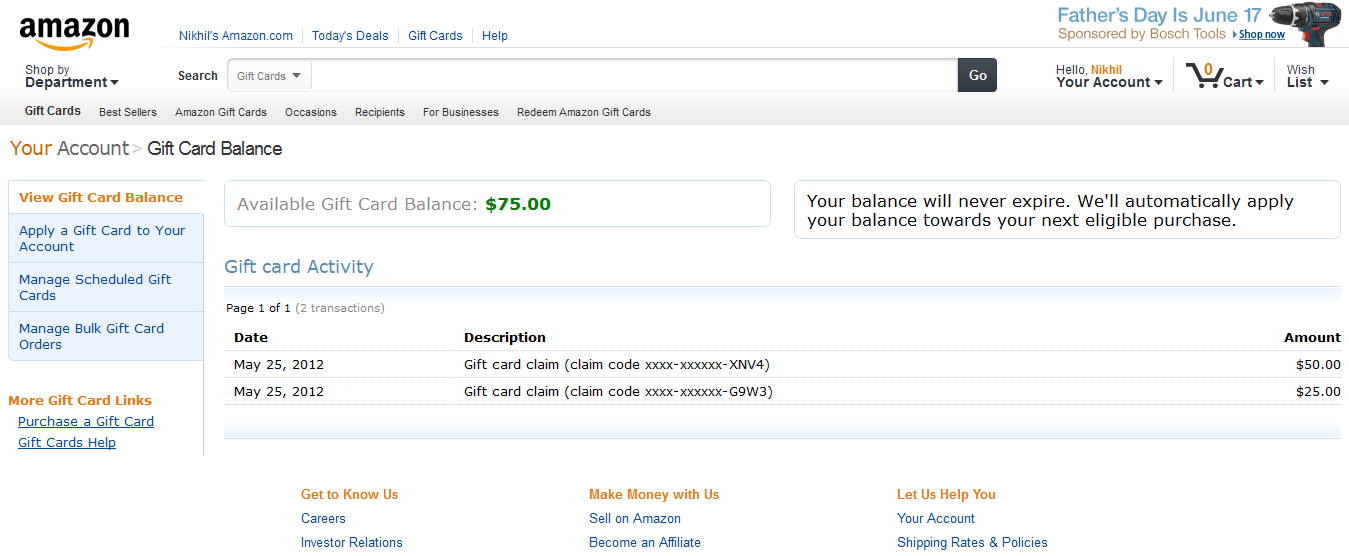Image resolution: width=1349 pixels, height=556 pixels.
Task: Open Sell on Amazon footer link
Action: click(x=635, y=518)
